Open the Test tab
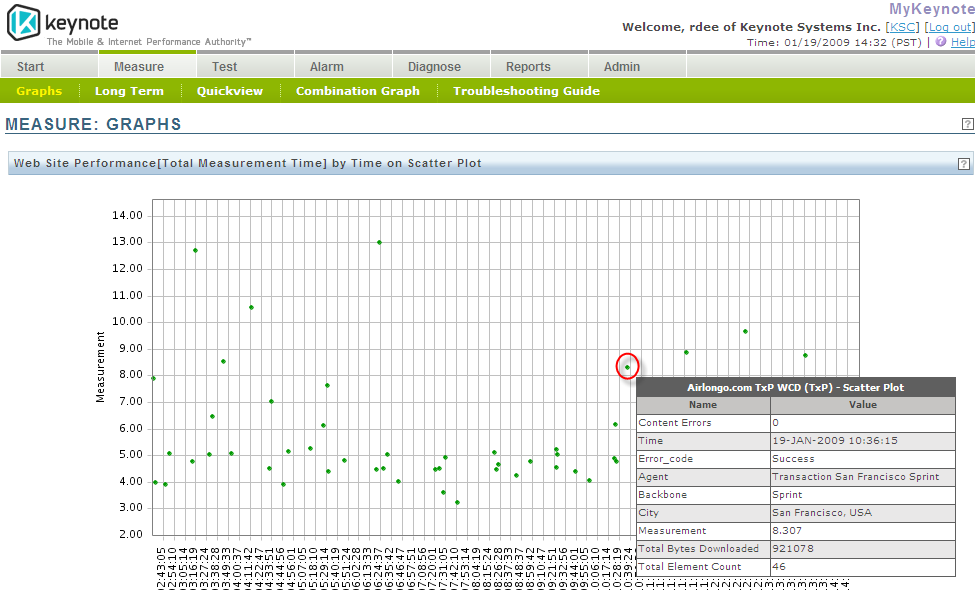This screenshot has height=590, width=975. 246,66
